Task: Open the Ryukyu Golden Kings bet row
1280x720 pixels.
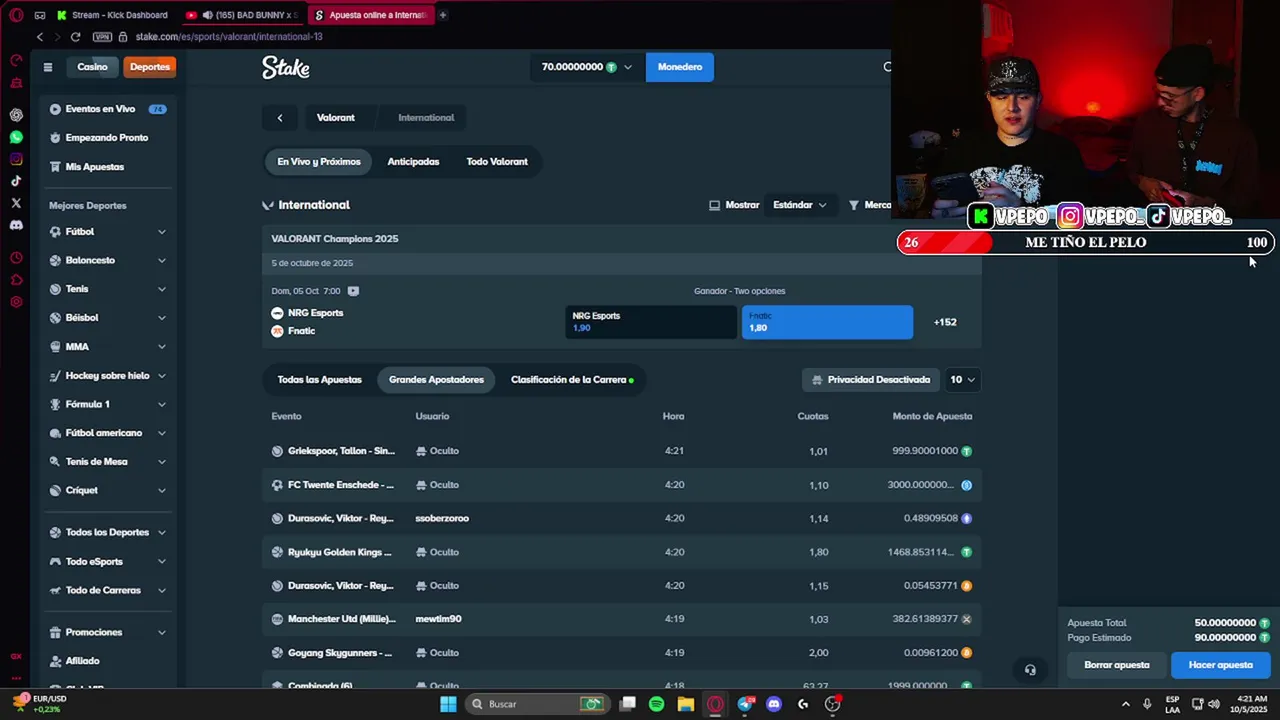Action: [x=622, y=552]
